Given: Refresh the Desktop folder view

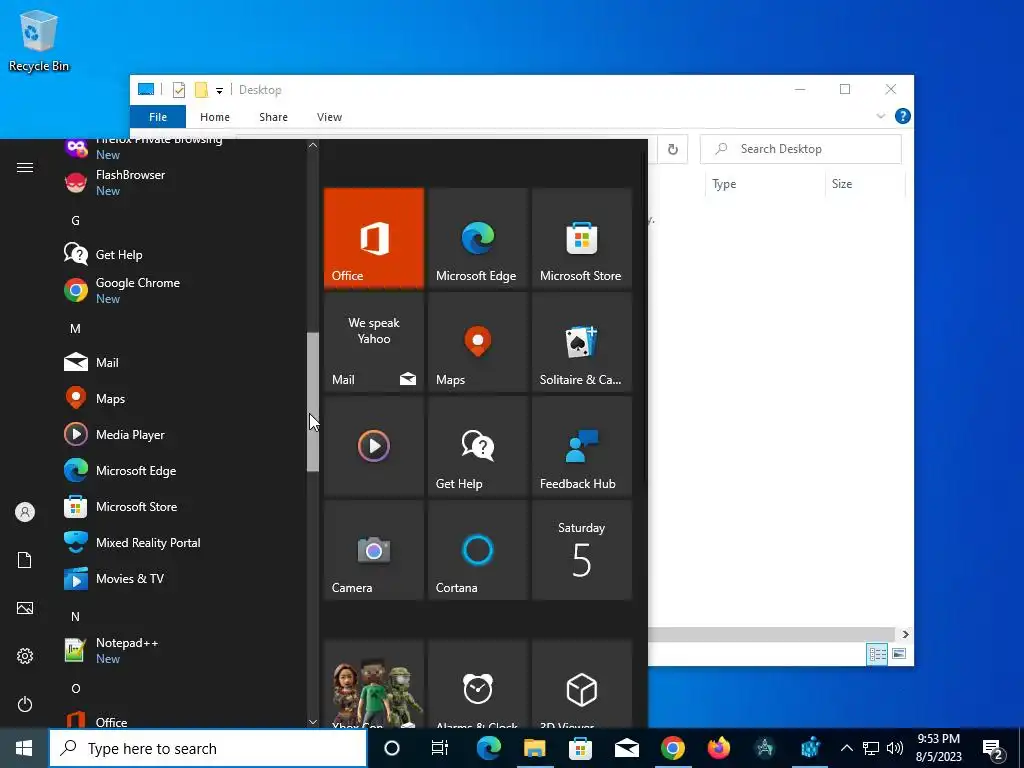Looking at the screenshot, I should pos(673,150).
